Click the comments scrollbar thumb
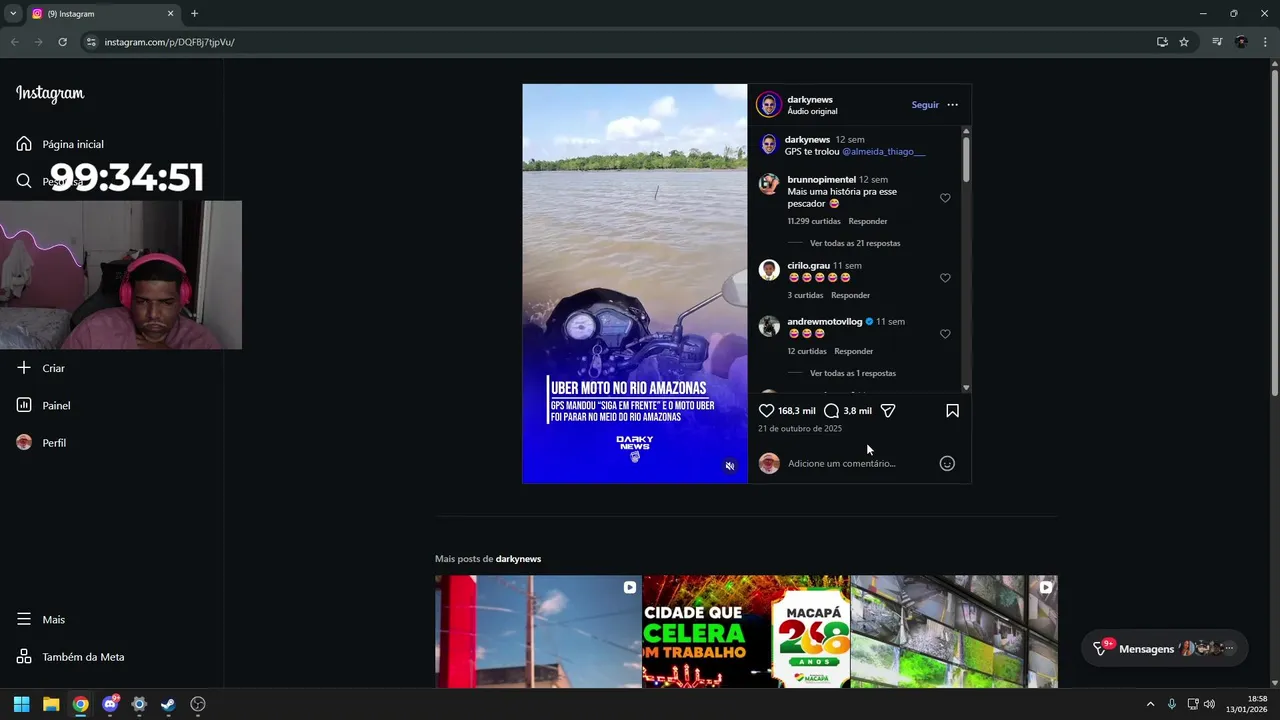This screenshot has width=1280, height=720. point(966,159)
